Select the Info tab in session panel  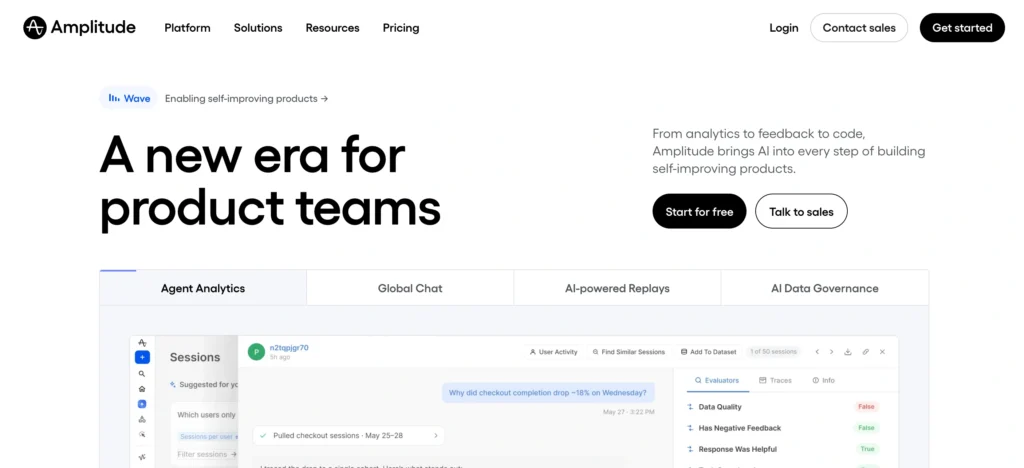(824, 380)
